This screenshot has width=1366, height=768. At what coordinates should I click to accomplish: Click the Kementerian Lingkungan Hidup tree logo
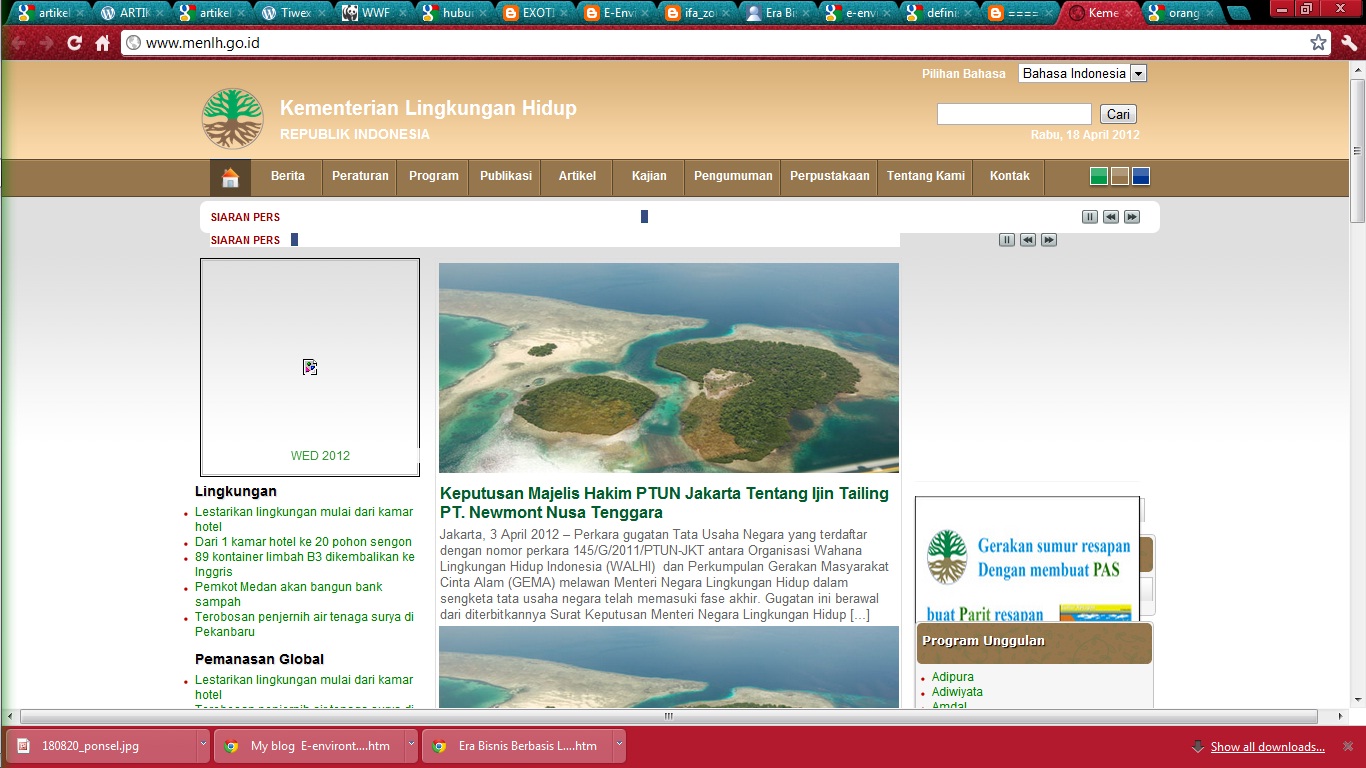pyautogui.click(x=232, y=118)
